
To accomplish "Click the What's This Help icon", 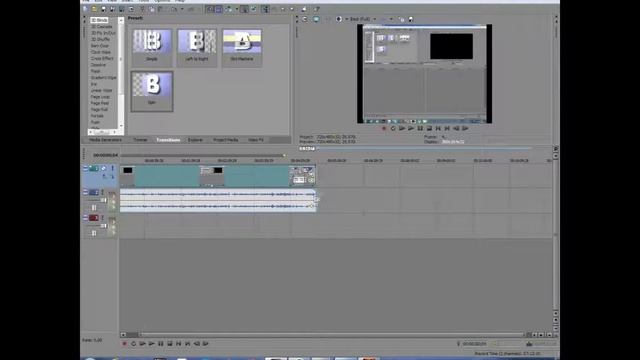I will pos(317,9).
